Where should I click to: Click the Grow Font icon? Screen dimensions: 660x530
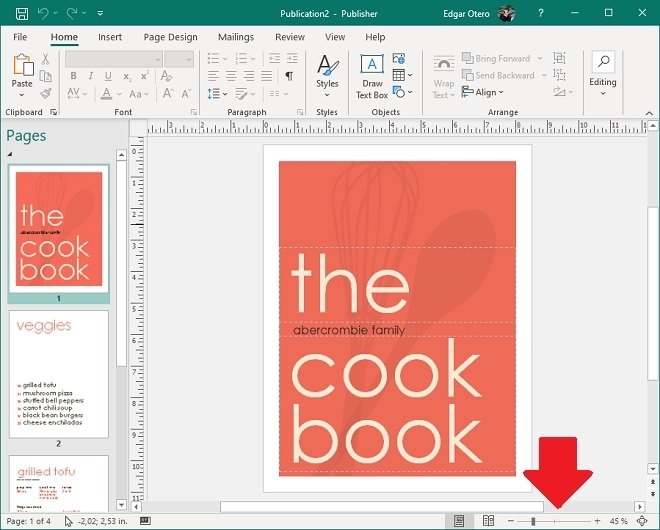tap(168, 93)
